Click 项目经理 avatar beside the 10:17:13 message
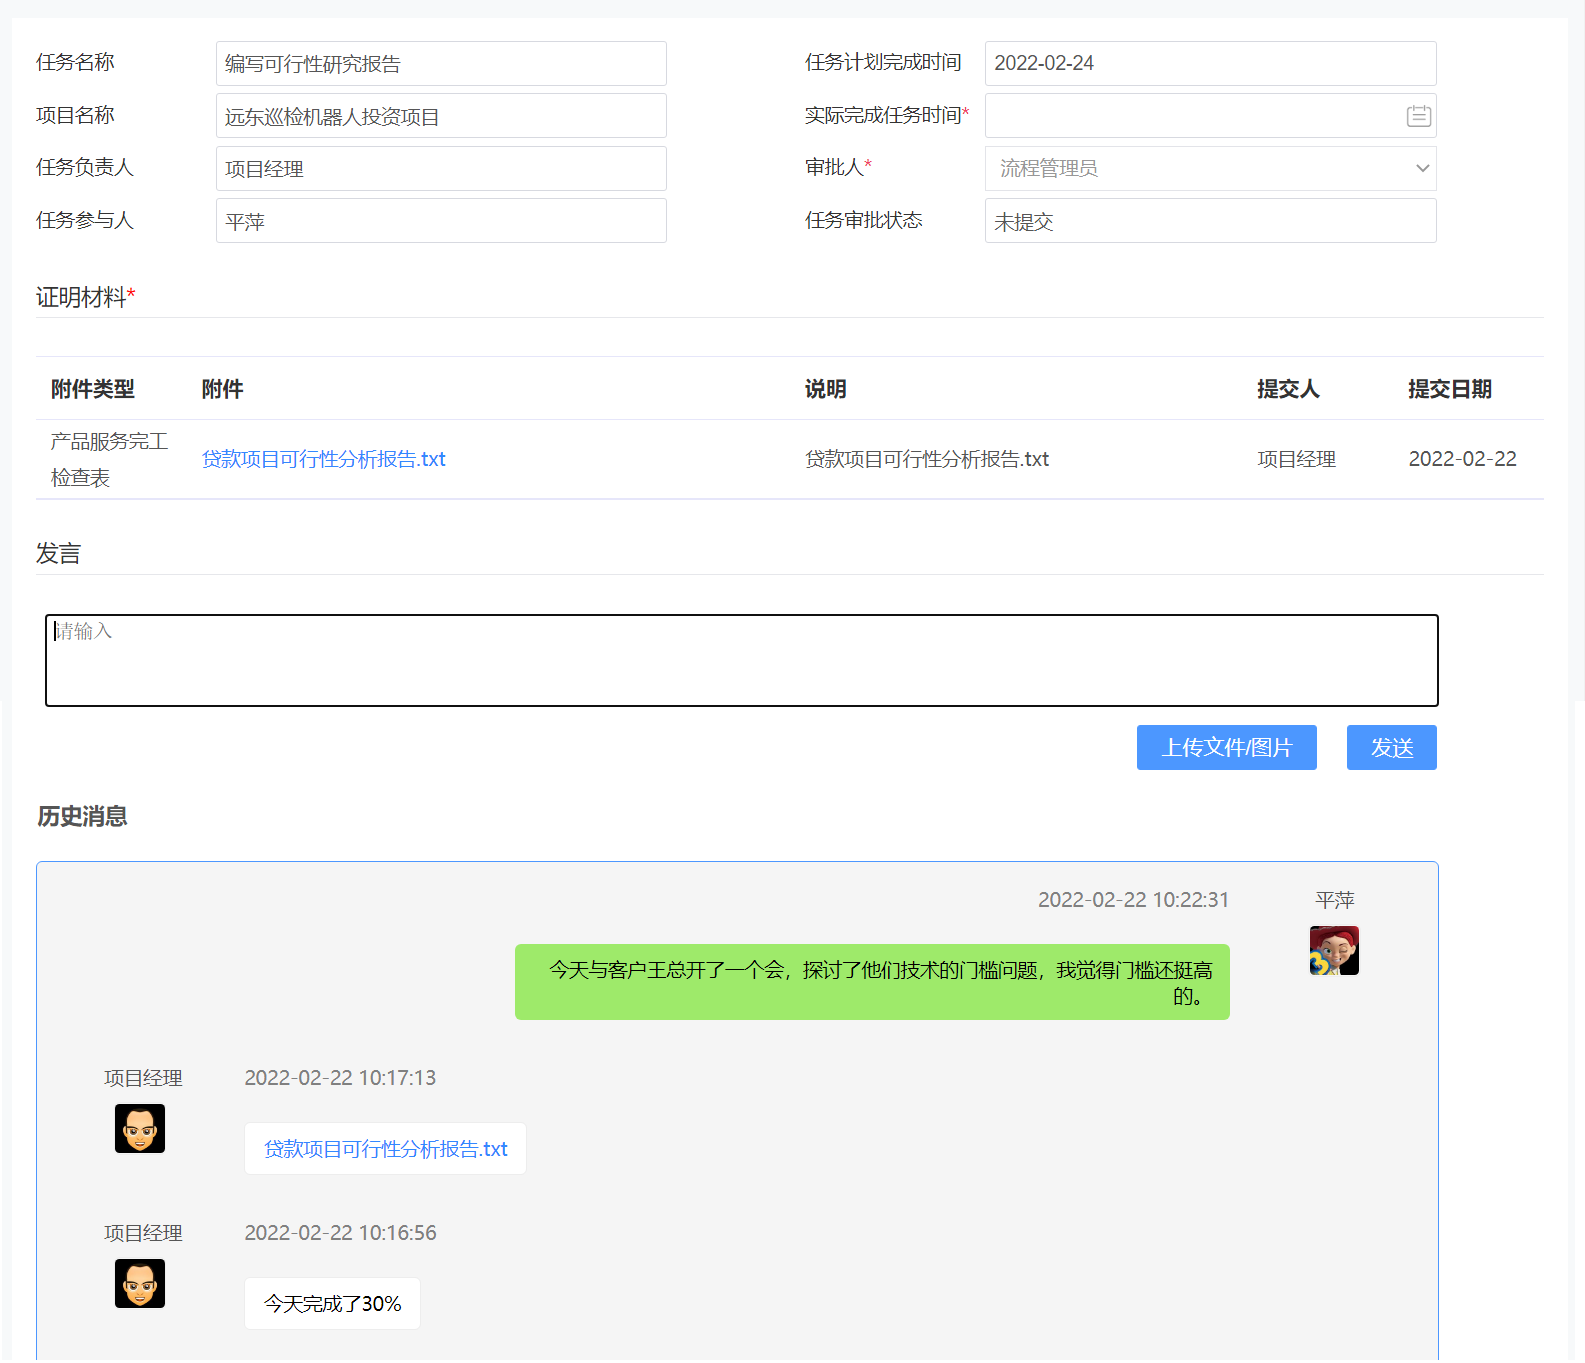The image size is (1585, 1363). click(140, 1129)
